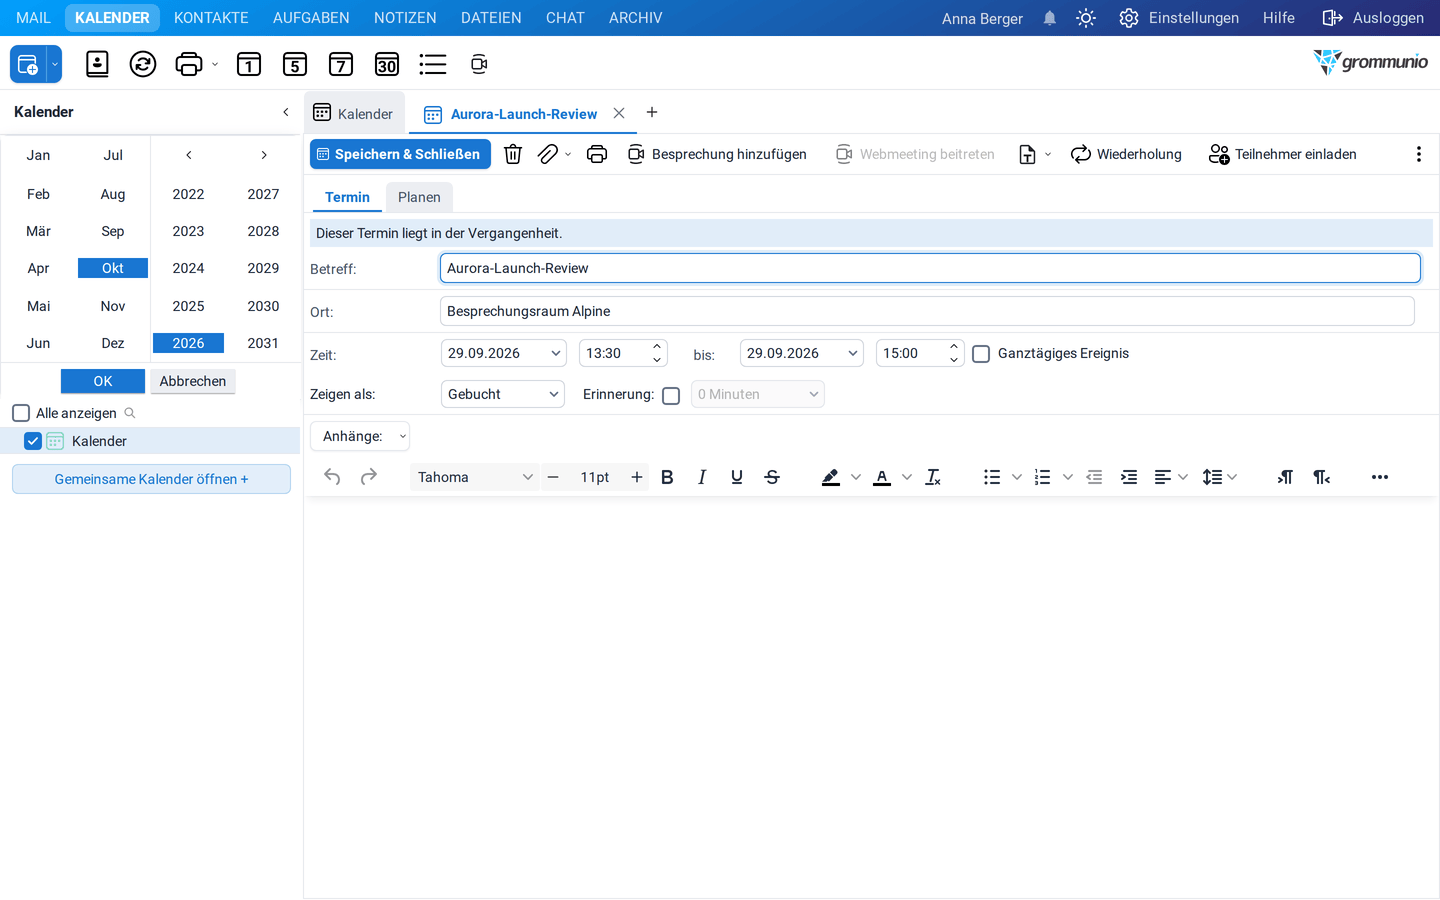Open the bulleted list style dropdown arrow
The height and width of the screenshot is (900, 1440).
(1017, 477)
